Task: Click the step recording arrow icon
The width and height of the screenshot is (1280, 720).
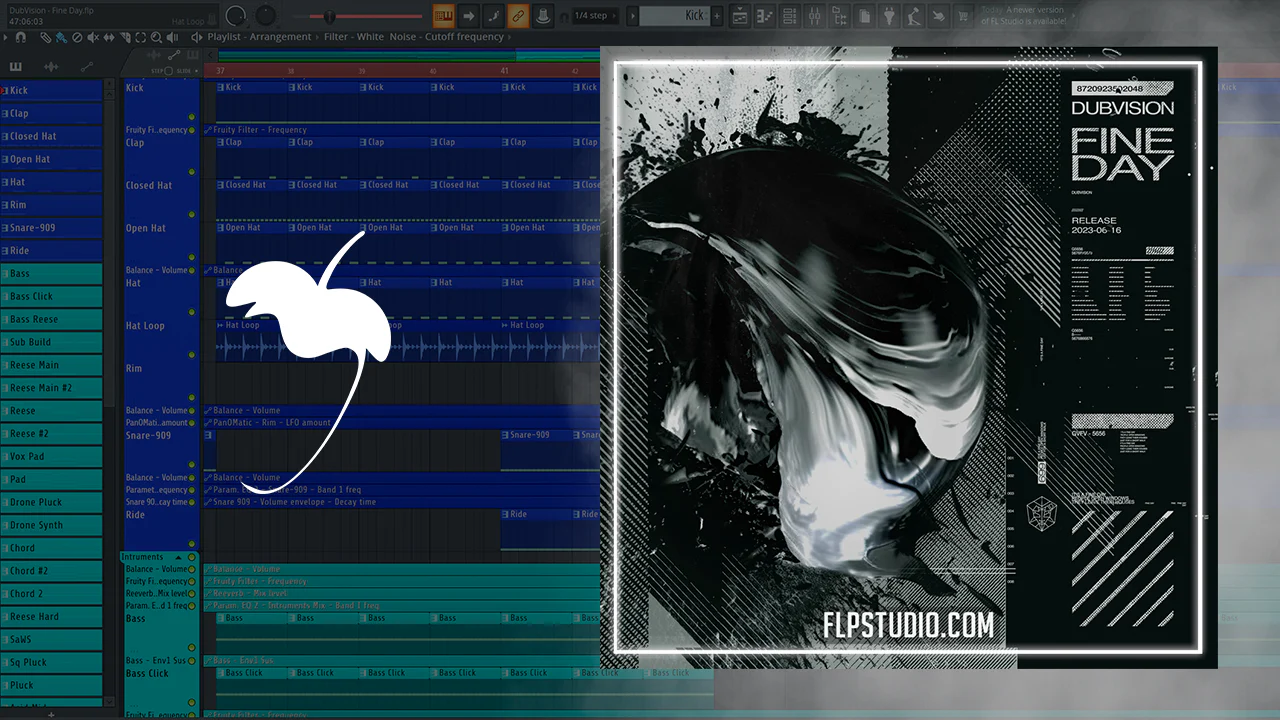Action: (x=468, y=15)
